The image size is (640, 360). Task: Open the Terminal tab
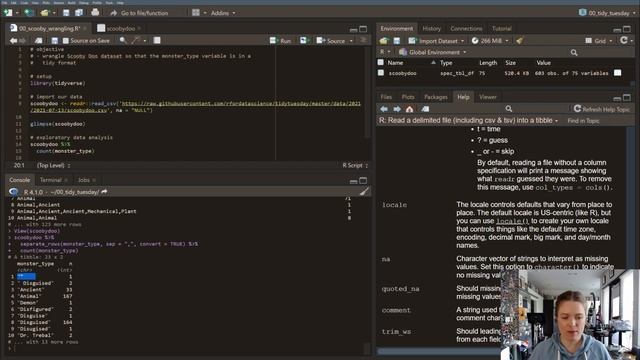click(x=51, y=180)
